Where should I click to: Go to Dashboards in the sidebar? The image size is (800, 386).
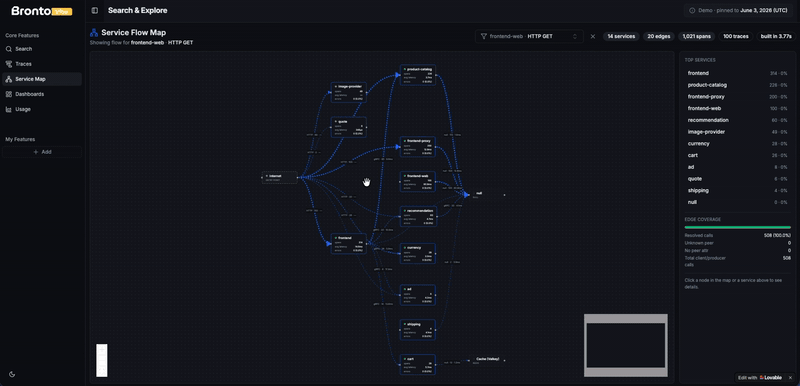(x=42, y=94)
